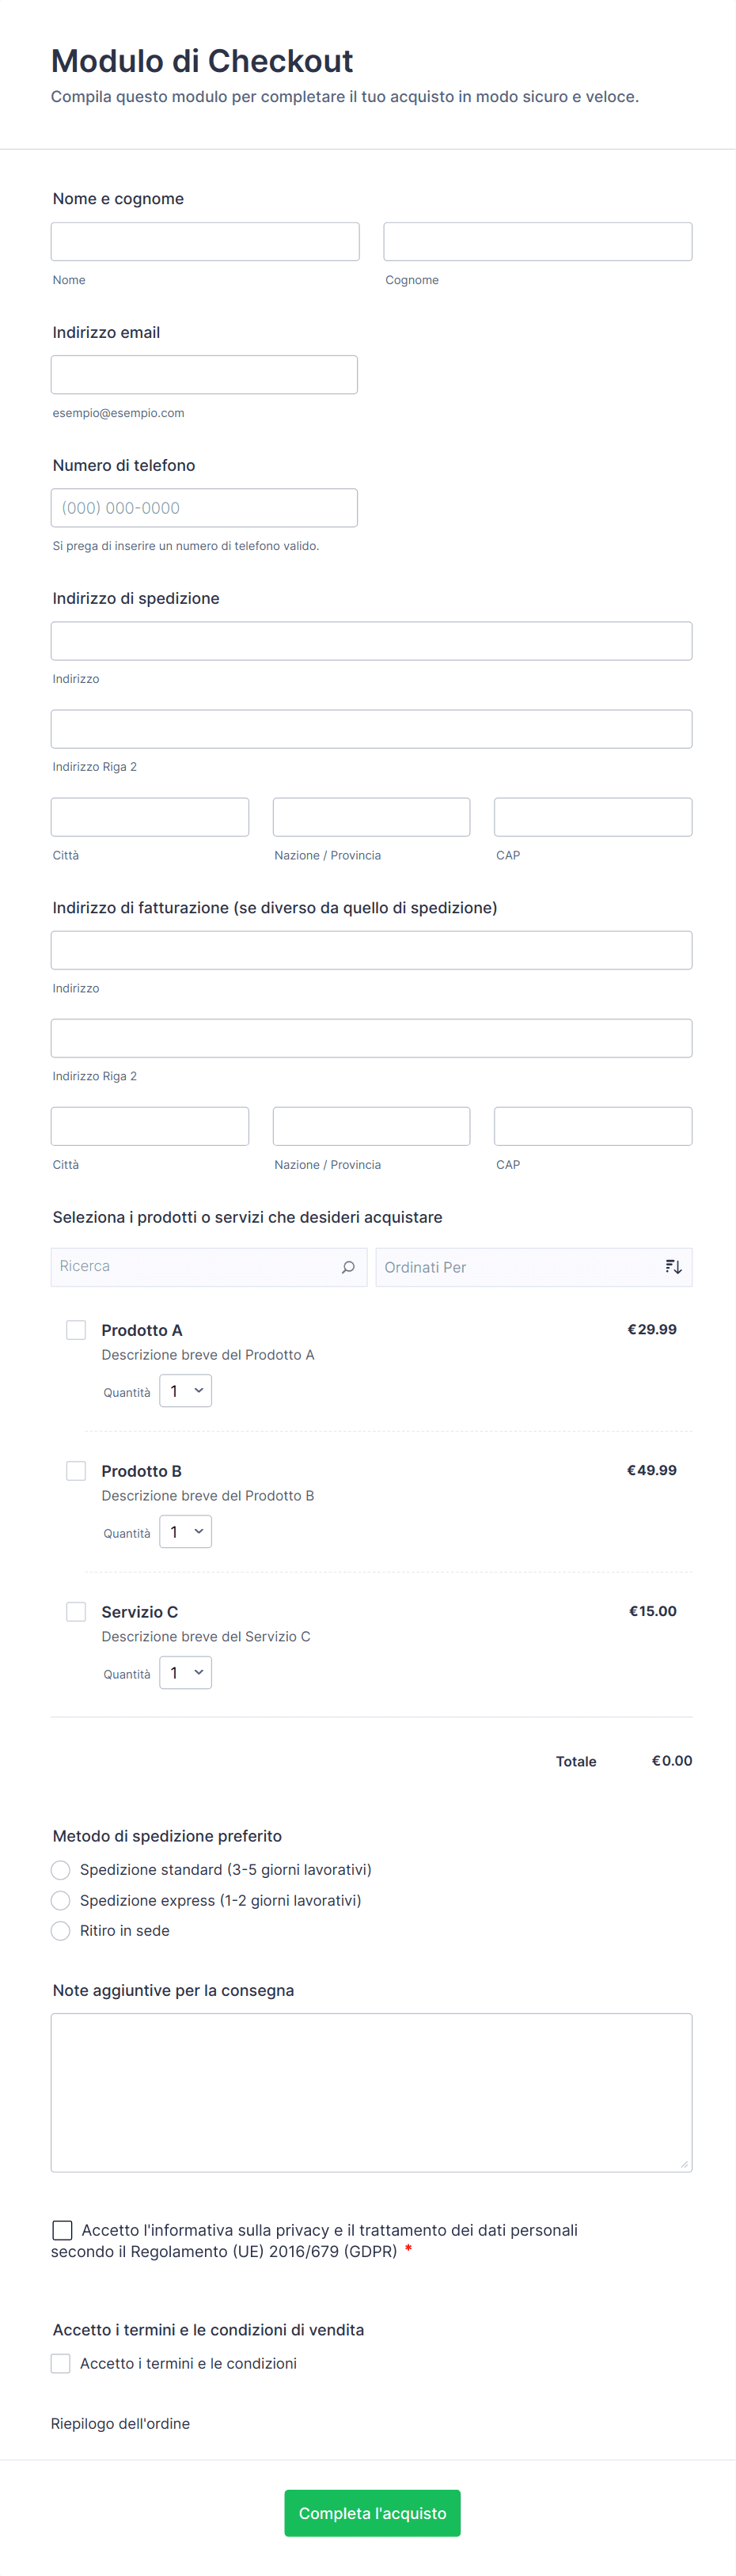
Task: Pick the Ritiro in sede option
Action: pyautogui.click(x=61, y=1931)
